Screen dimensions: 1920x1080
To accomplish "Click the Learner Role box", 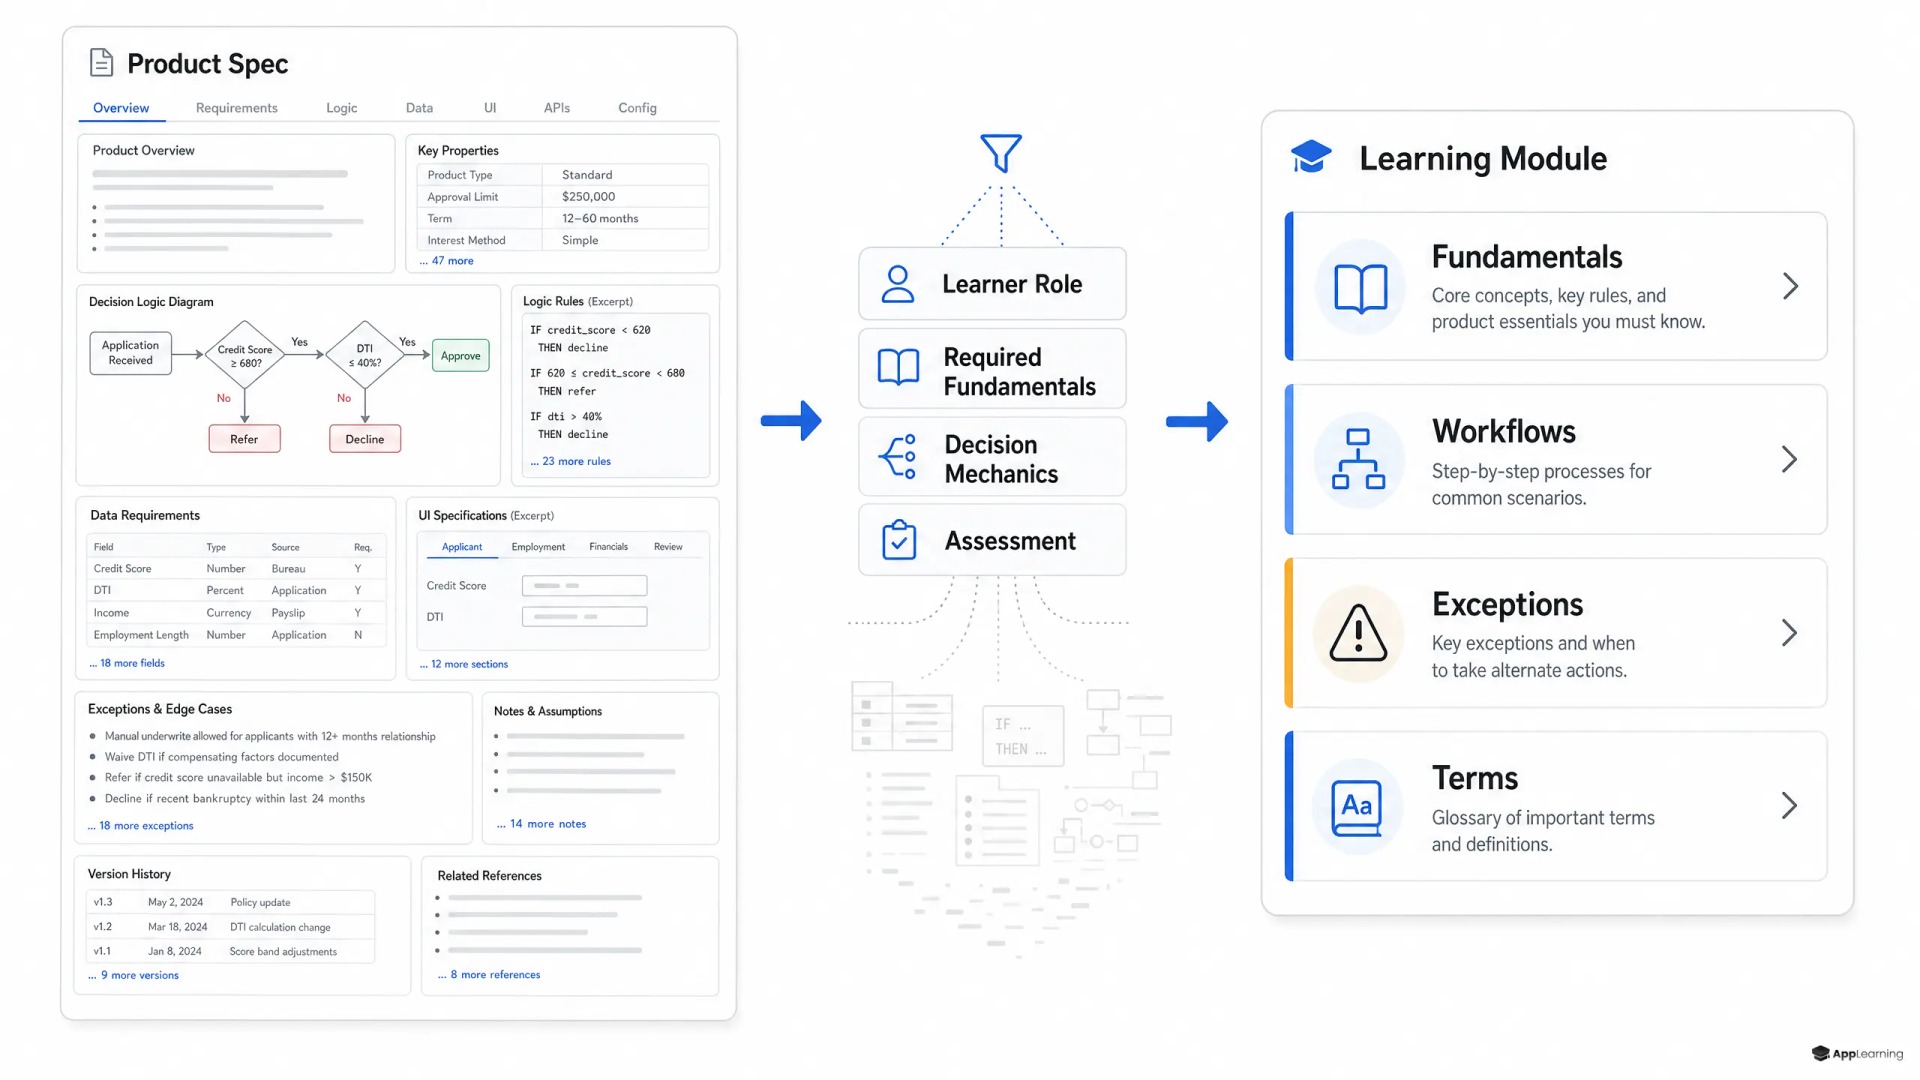I will pyautogui.click(x=992, y=284).
